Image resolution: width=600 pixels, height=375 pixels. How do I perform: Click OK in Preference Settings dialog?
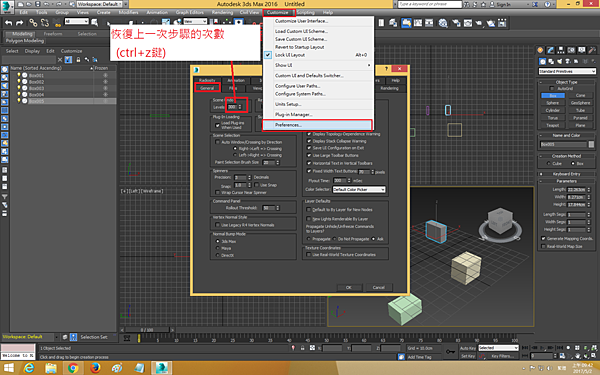[x=349, y=287]
